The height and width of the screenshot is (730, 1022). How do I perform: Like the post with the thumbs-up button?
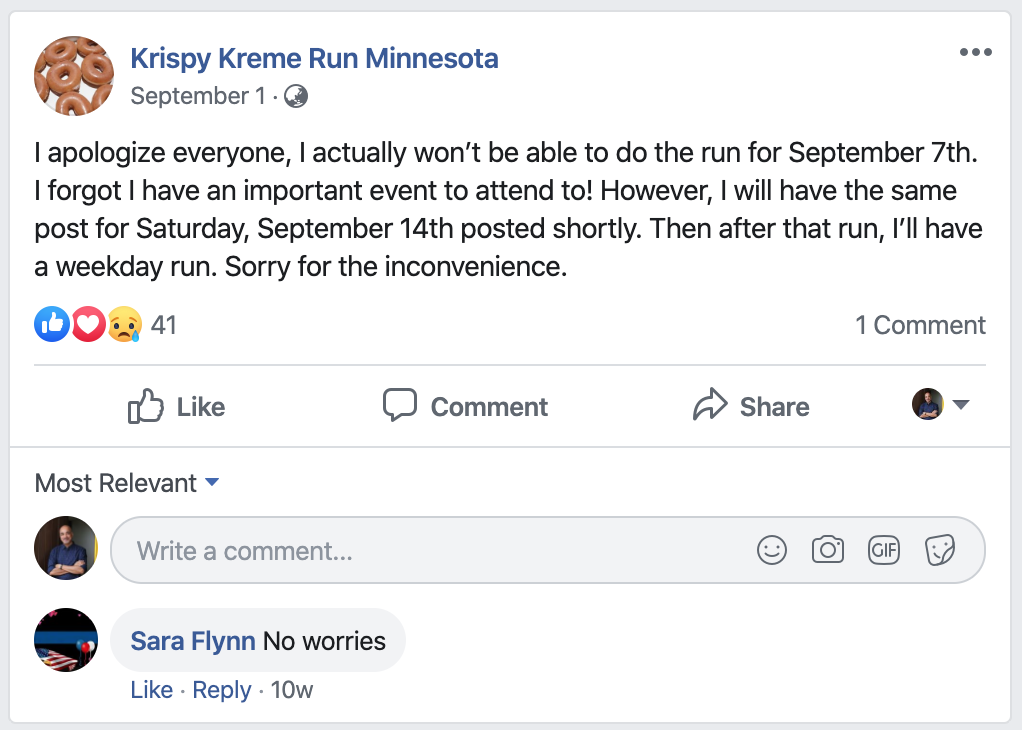177,406
